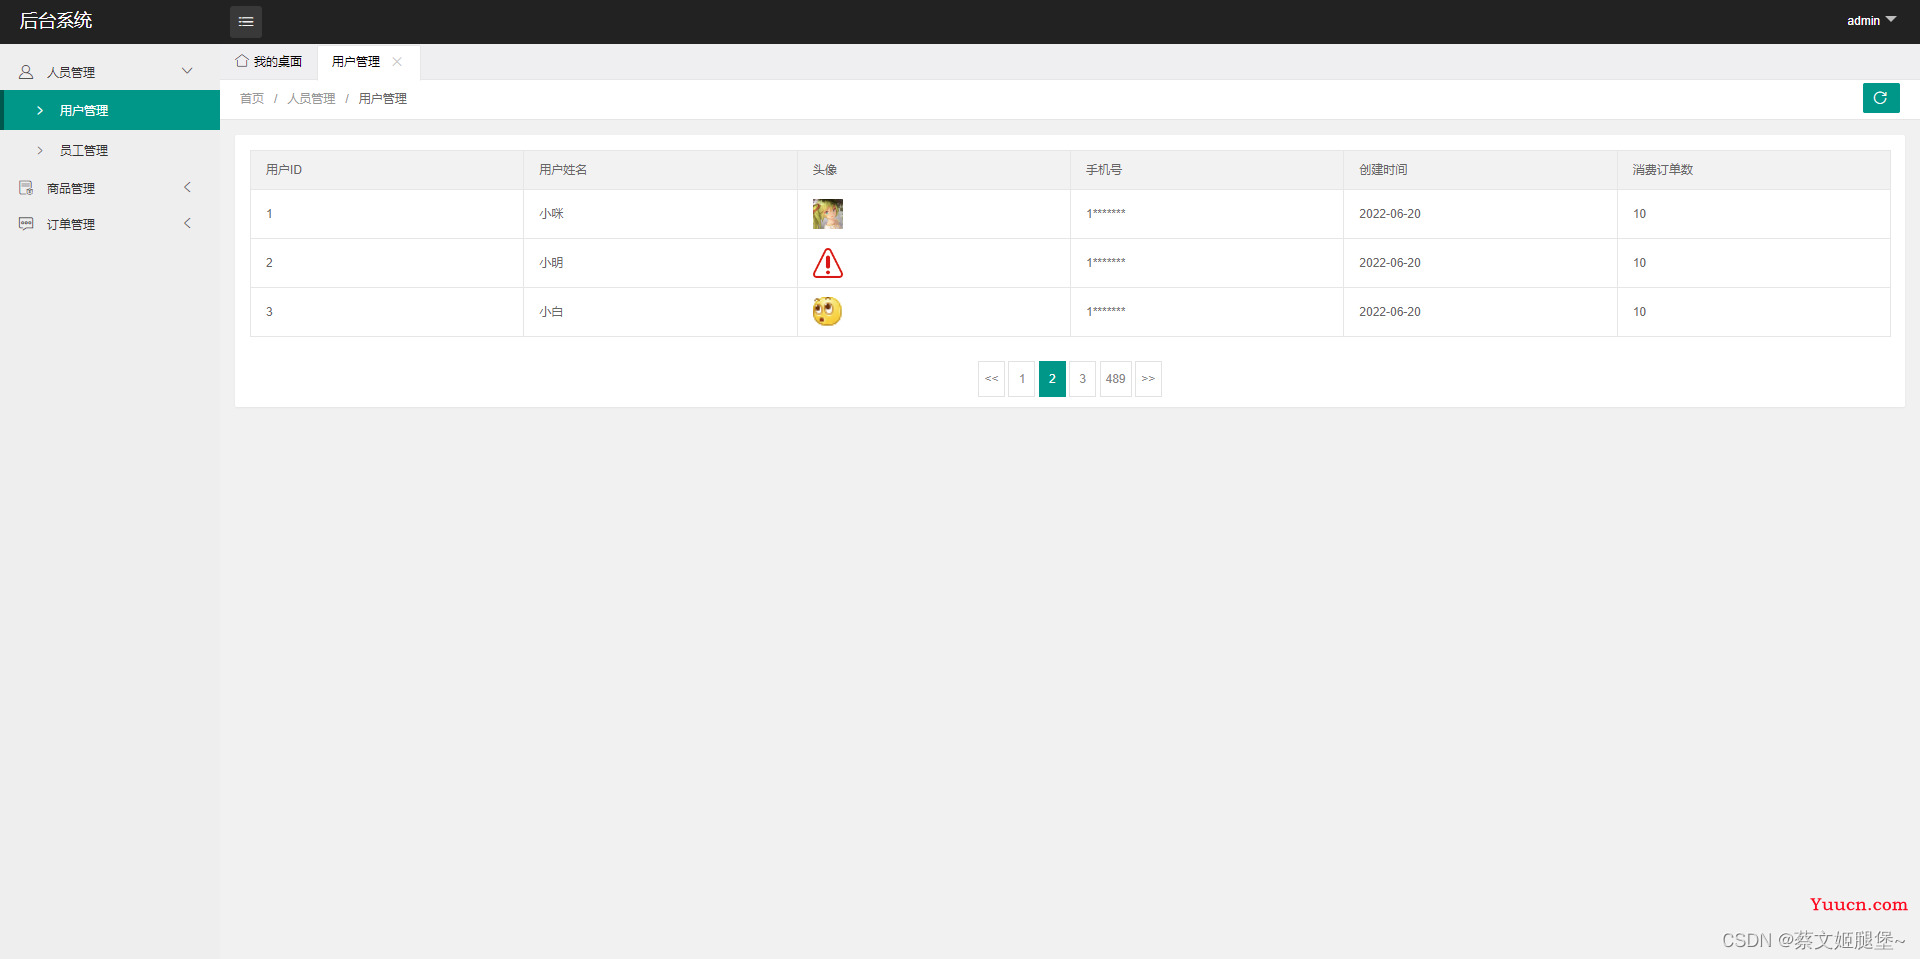Open 订单管理 sidebar menu

click(x=110, y=224)
